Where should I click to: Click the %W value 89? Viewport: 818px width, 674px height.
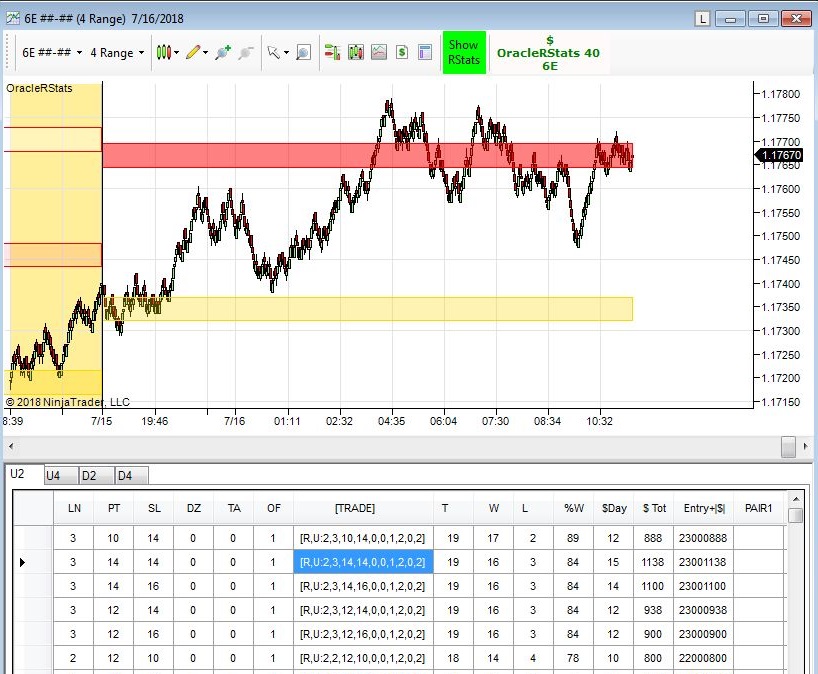point(573,538)
